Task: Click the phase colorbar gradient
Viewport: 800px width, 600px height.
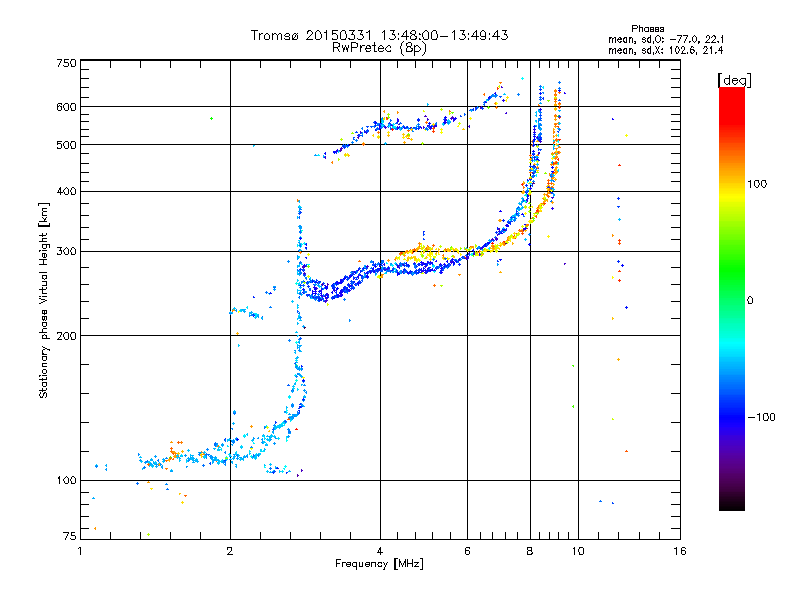Action: (x=732, y=298)
